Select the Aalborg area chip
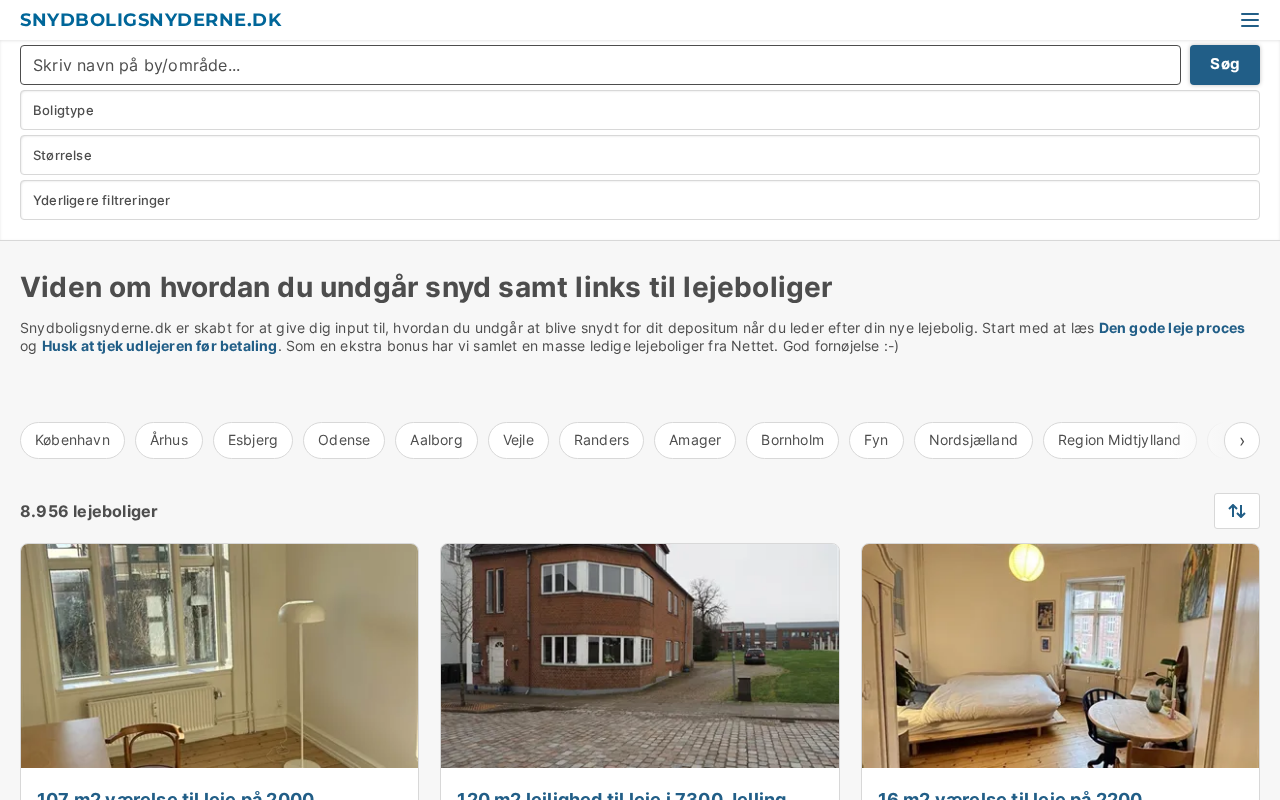 click(436, 440)
